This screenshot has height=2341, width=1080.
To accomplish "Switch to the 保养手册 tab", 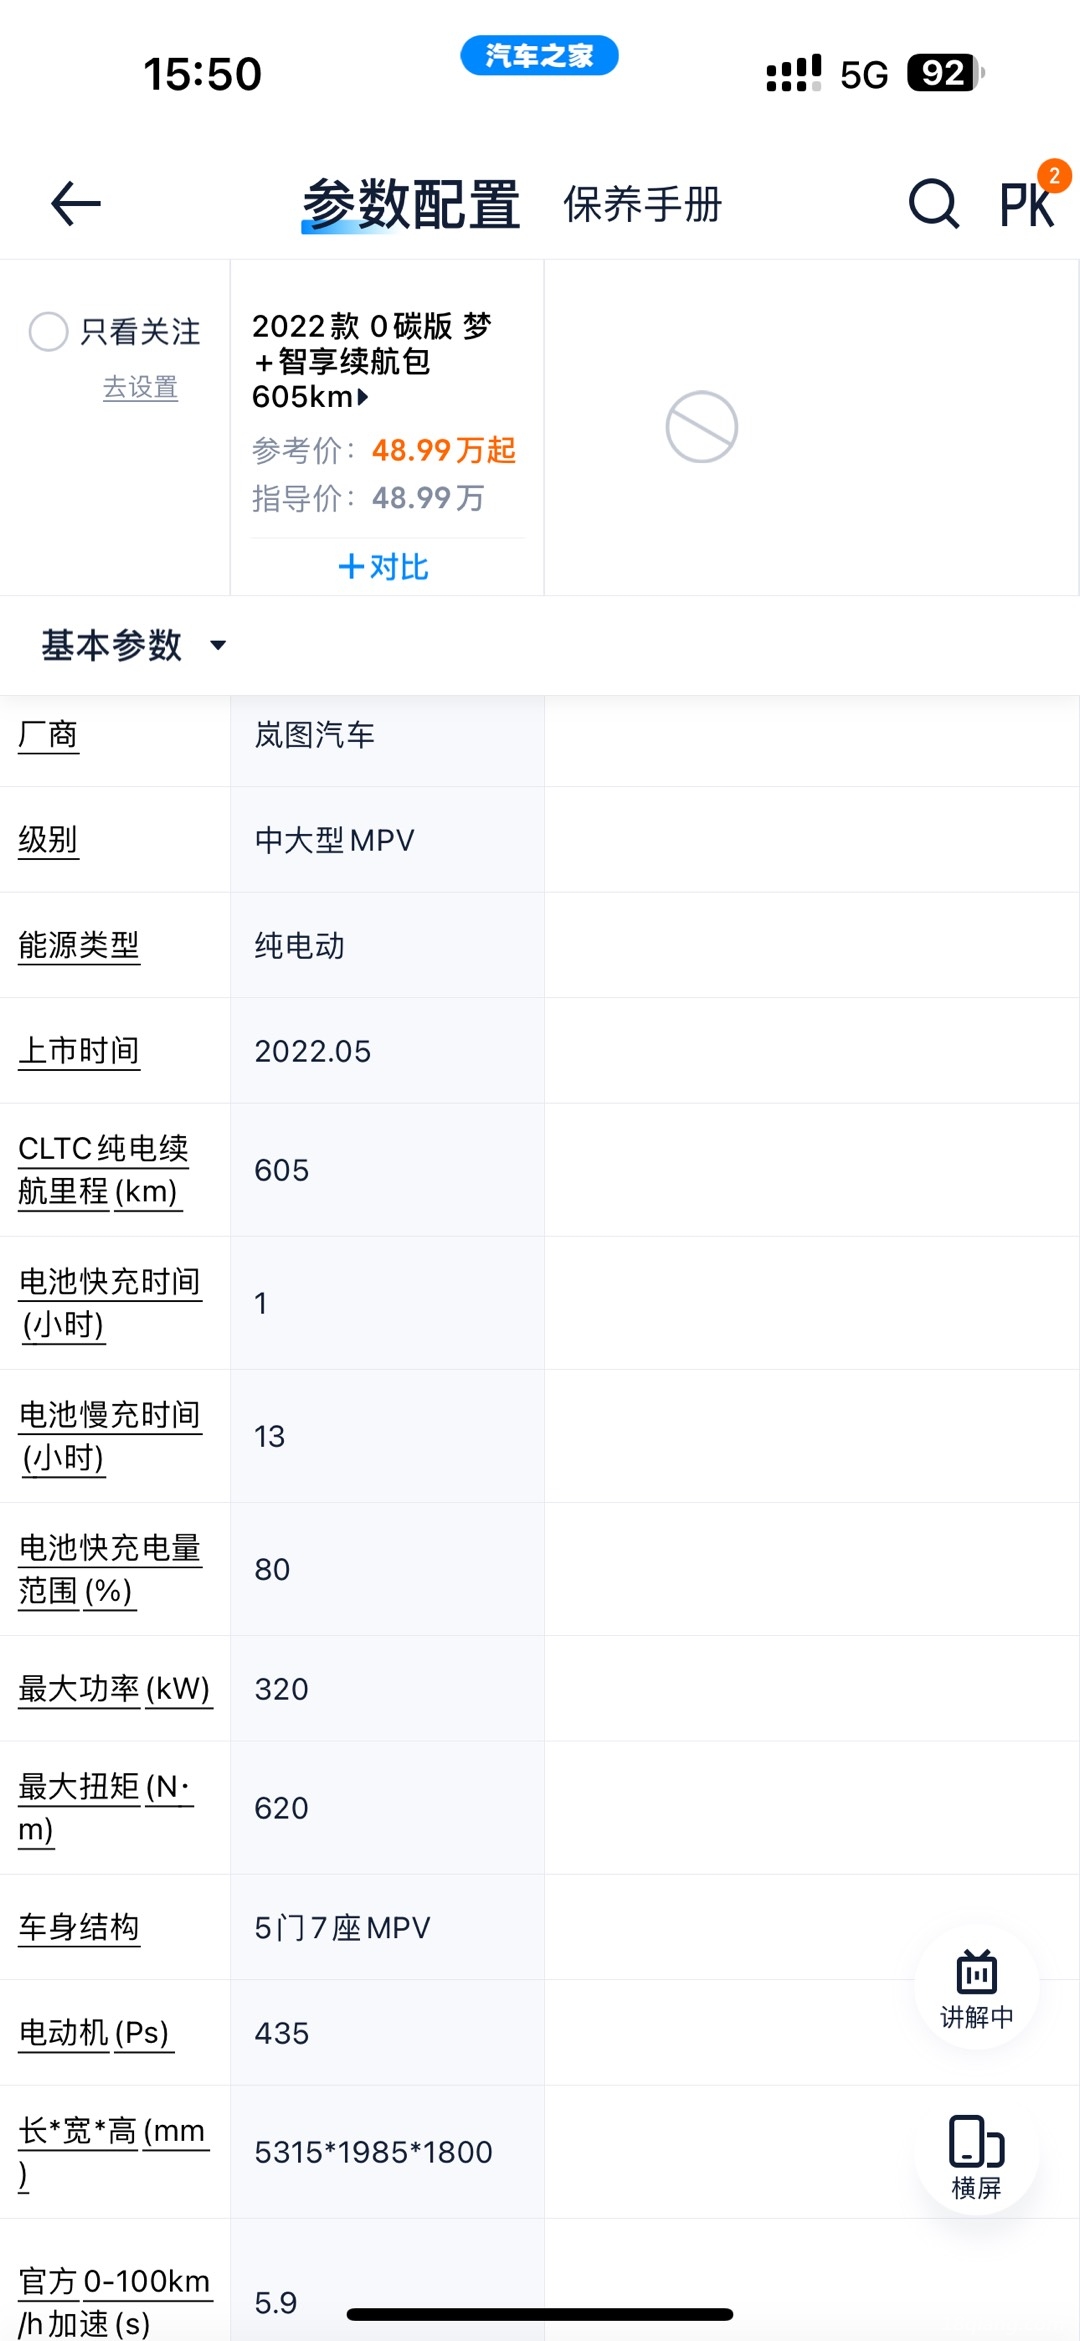I will (x=642, y=205).
